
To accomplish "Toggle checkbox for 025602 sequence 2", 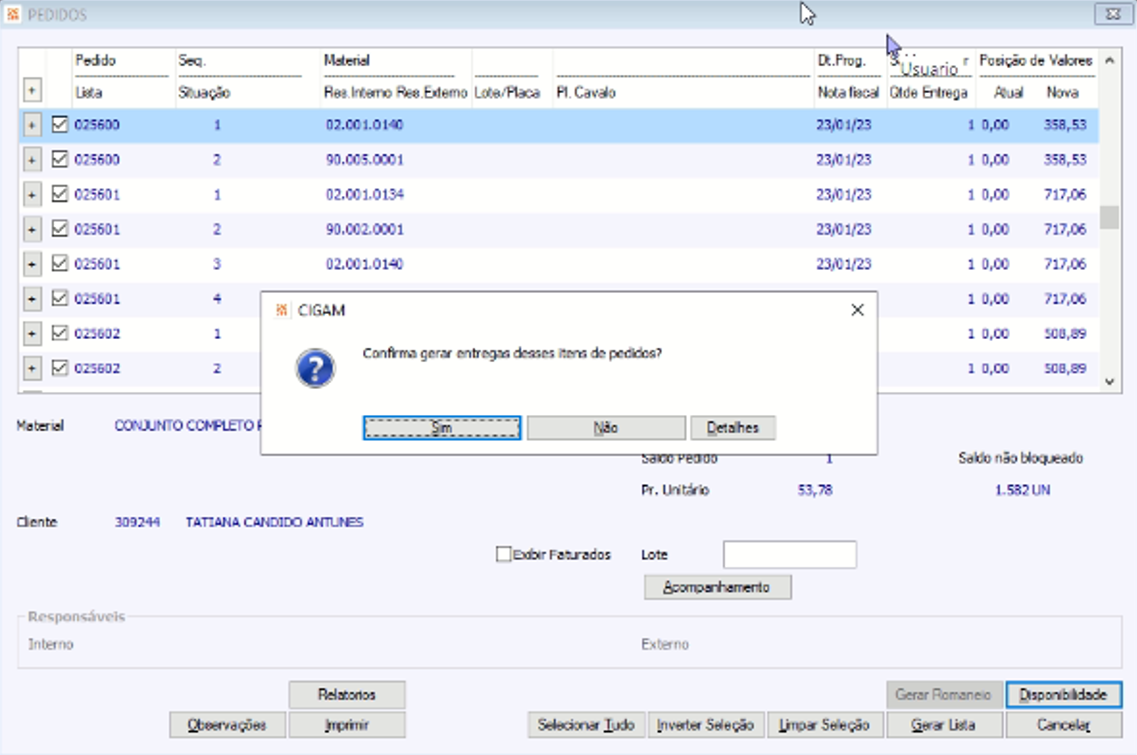I will pos(59,368).
